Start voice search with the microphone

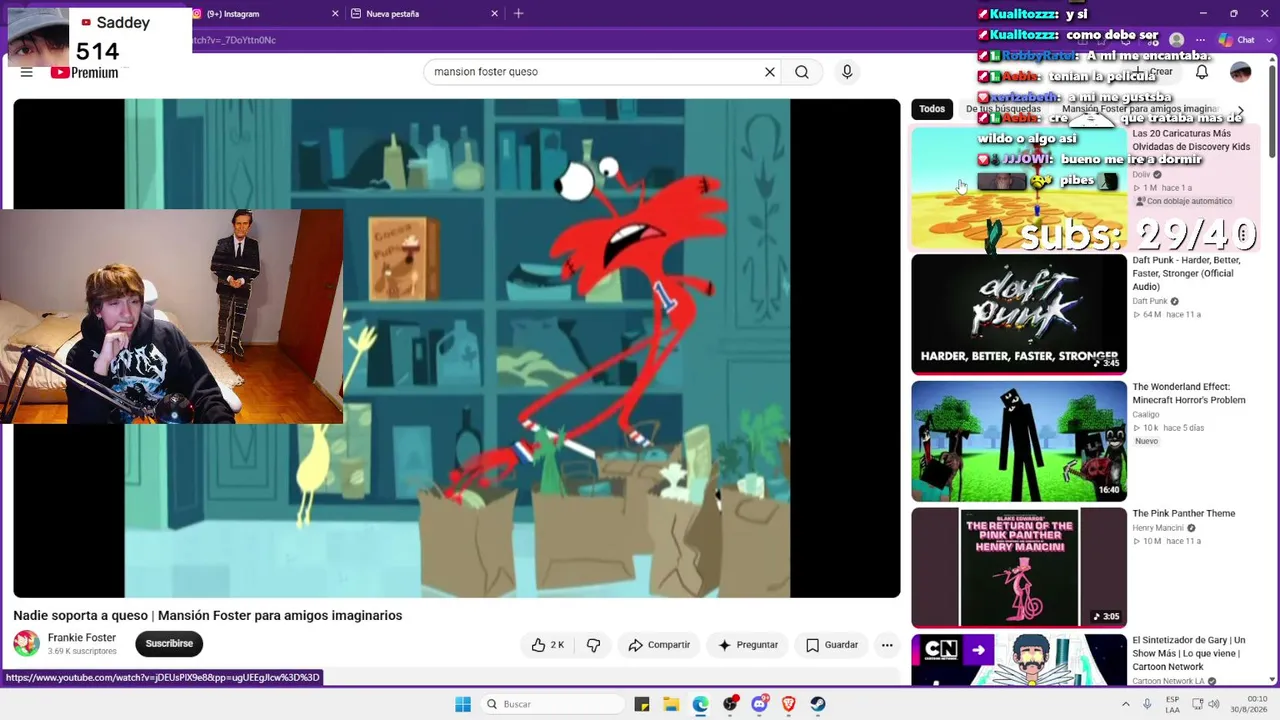(847, 72)
